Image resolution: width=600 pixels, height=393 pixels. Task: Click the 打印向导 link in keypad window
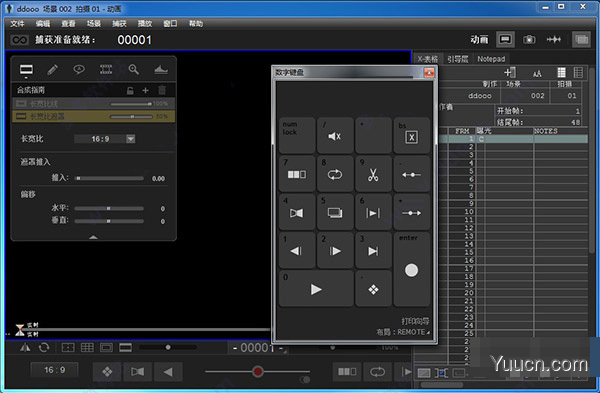415,321
